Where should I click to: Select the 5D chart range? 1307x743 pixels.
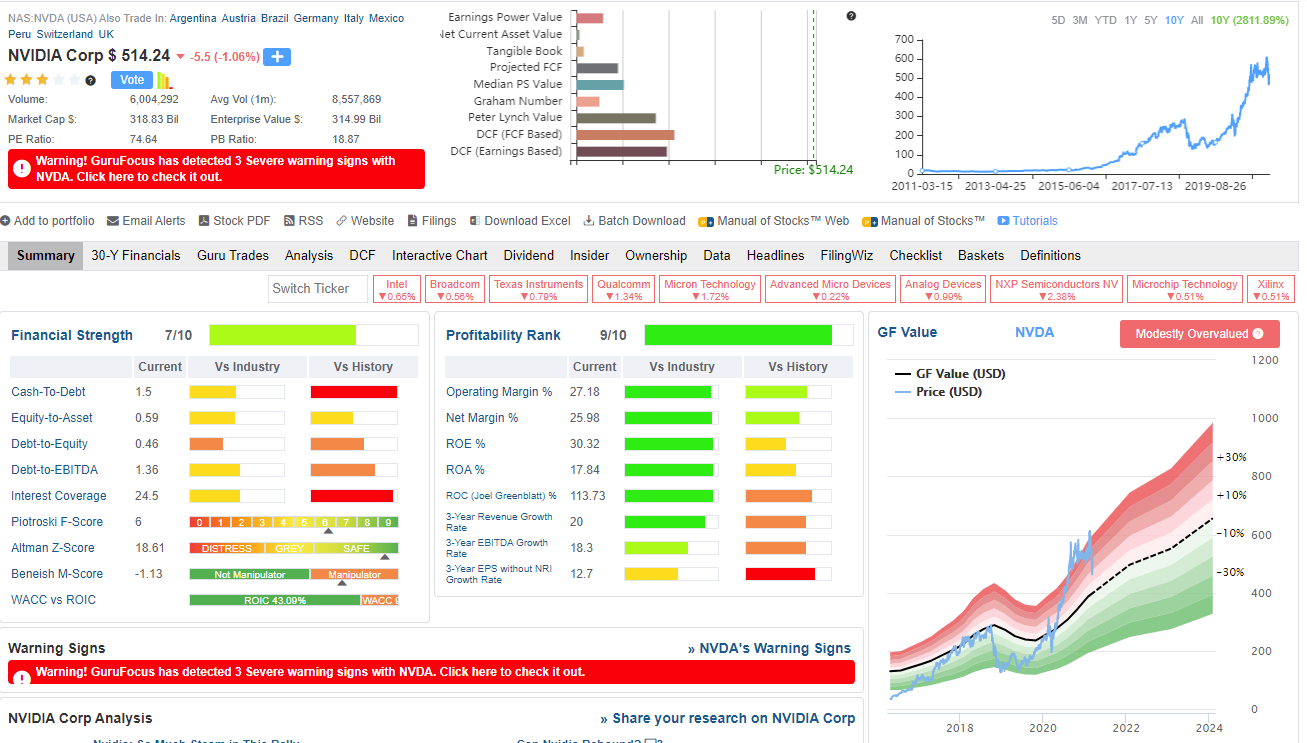1058,20
